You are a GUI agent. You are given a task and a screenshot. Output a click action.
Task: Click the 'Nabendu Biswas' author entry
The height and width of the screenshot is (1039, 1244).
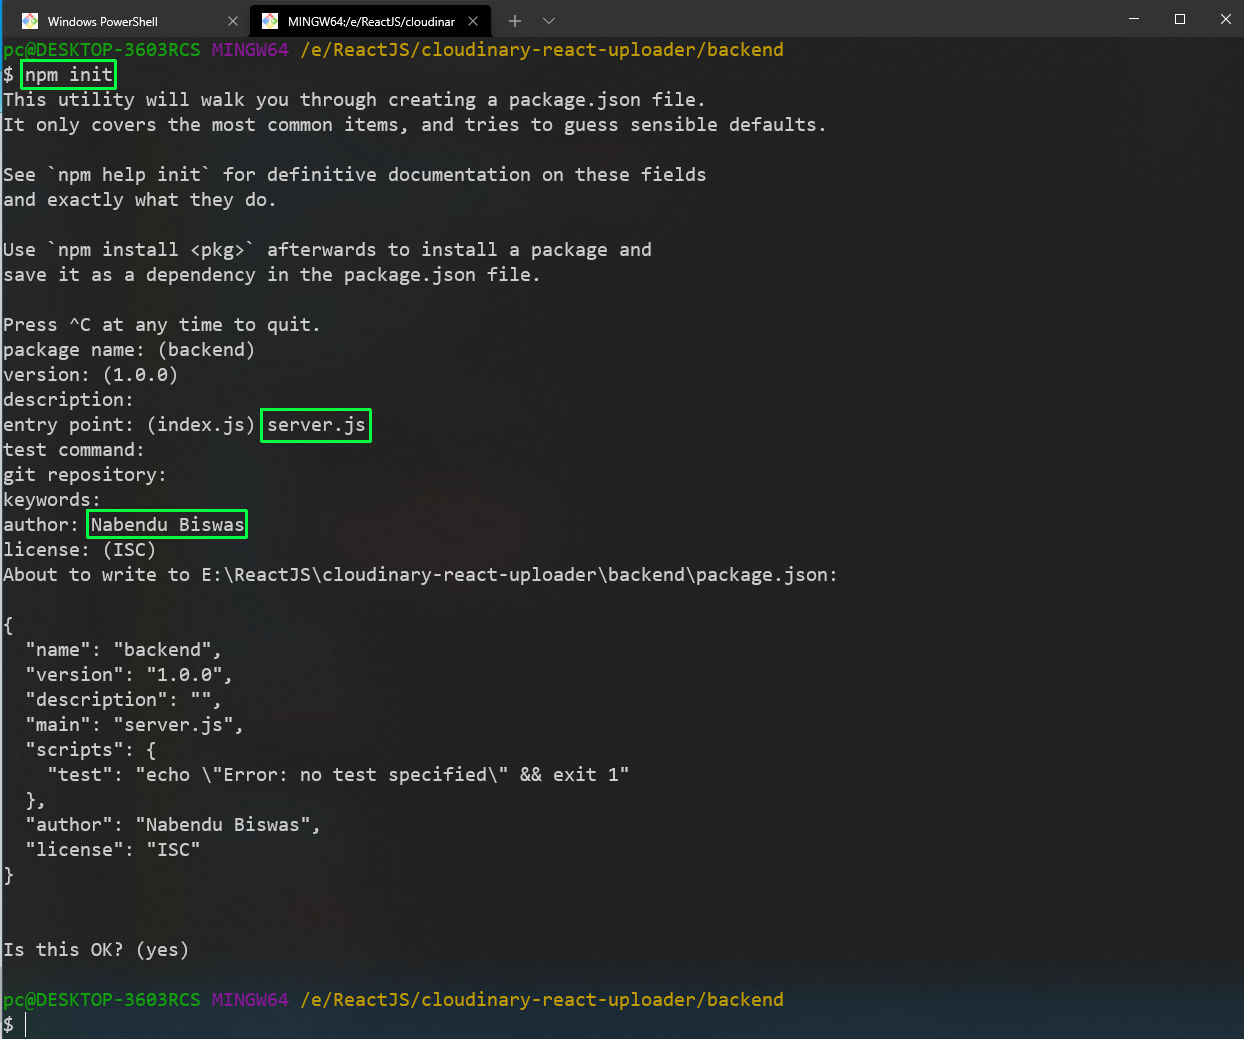pos(167,525)
